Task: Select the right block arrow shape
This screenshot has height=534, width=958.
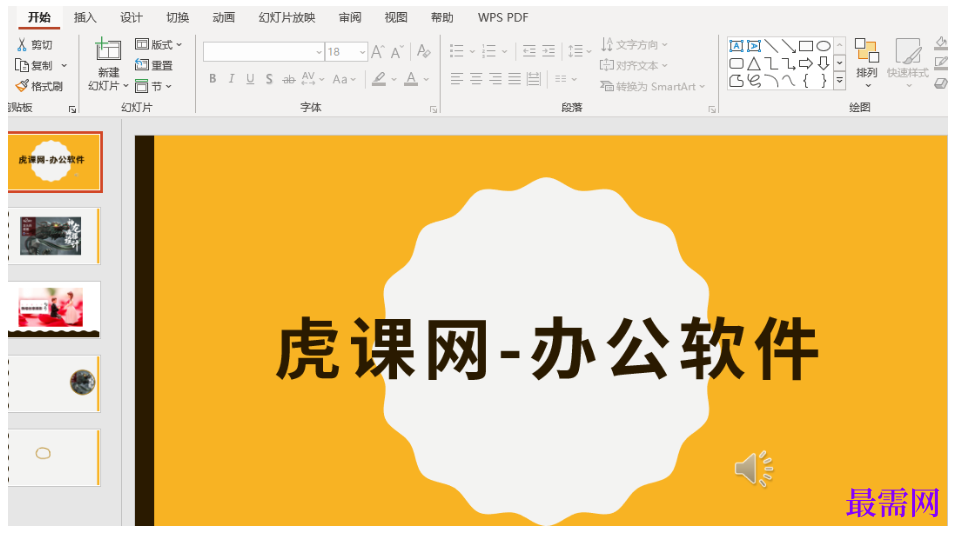Action: pos(806,63)
